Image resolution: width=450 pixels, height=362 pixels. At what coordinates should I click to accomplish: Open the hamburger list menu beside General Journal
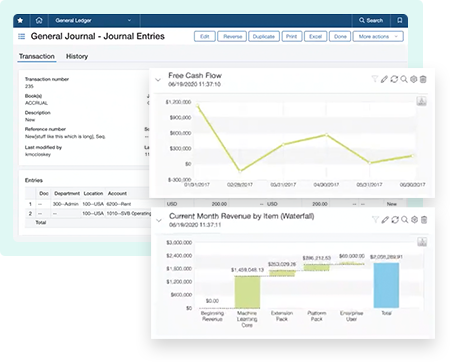click(21, 36)
